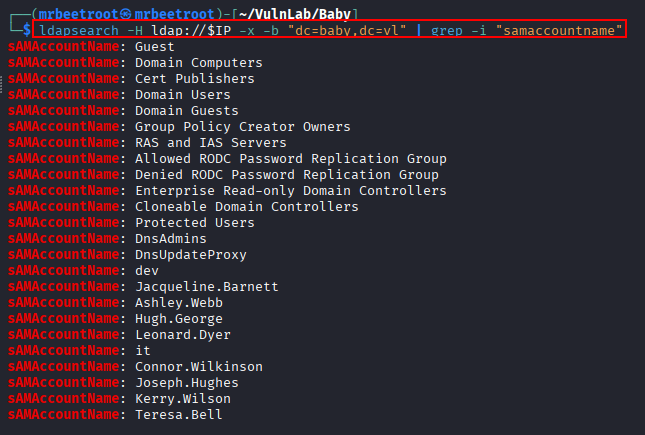This screenshot has height=435, width=645.
Task: Click the 'Guest' account name output
Action: coord(155,47)
